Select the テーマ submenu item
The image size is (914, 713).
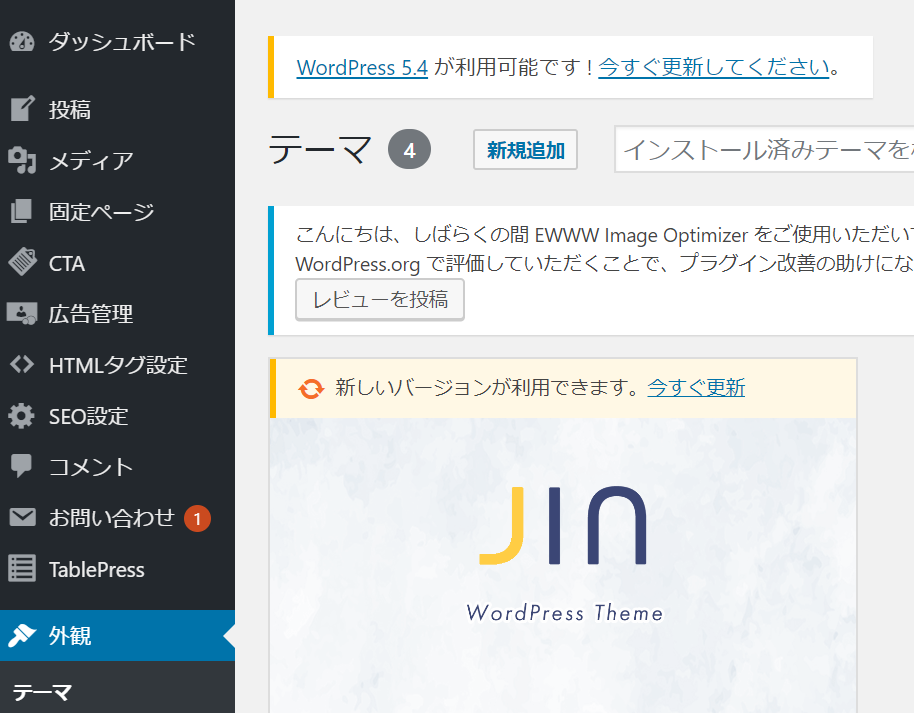click(x=42, y=693)
